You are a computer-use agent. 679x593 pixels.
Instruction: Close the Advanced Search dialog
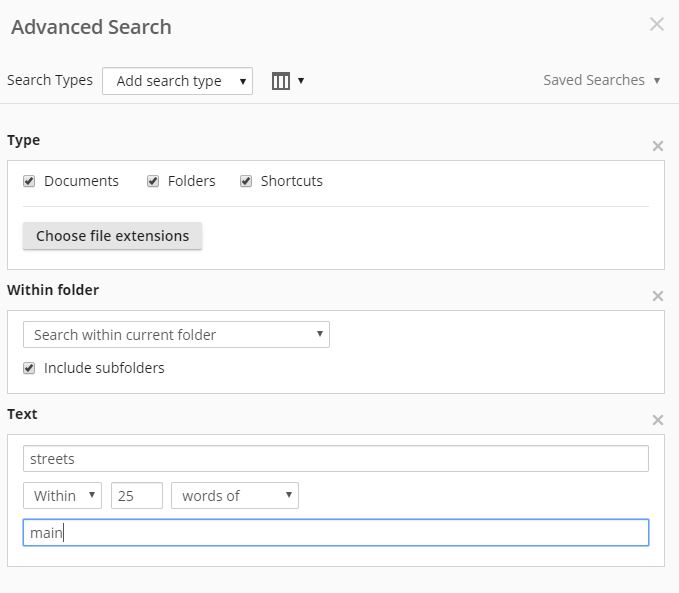656,25
